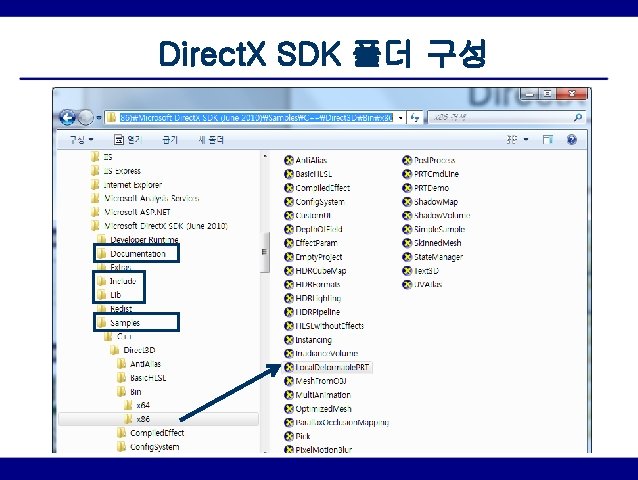The image size is (638, 480).
Task: Select the PRTDemo file name
Action: pyautogui.click(x=431, y=188)
